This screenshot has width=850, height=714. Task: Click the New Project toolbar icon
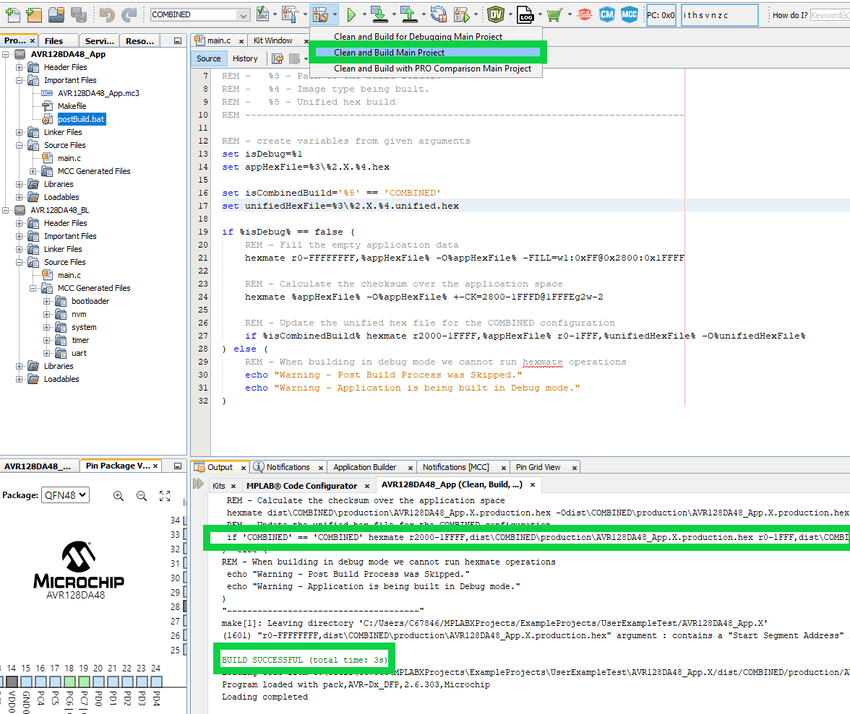[33, 15]
